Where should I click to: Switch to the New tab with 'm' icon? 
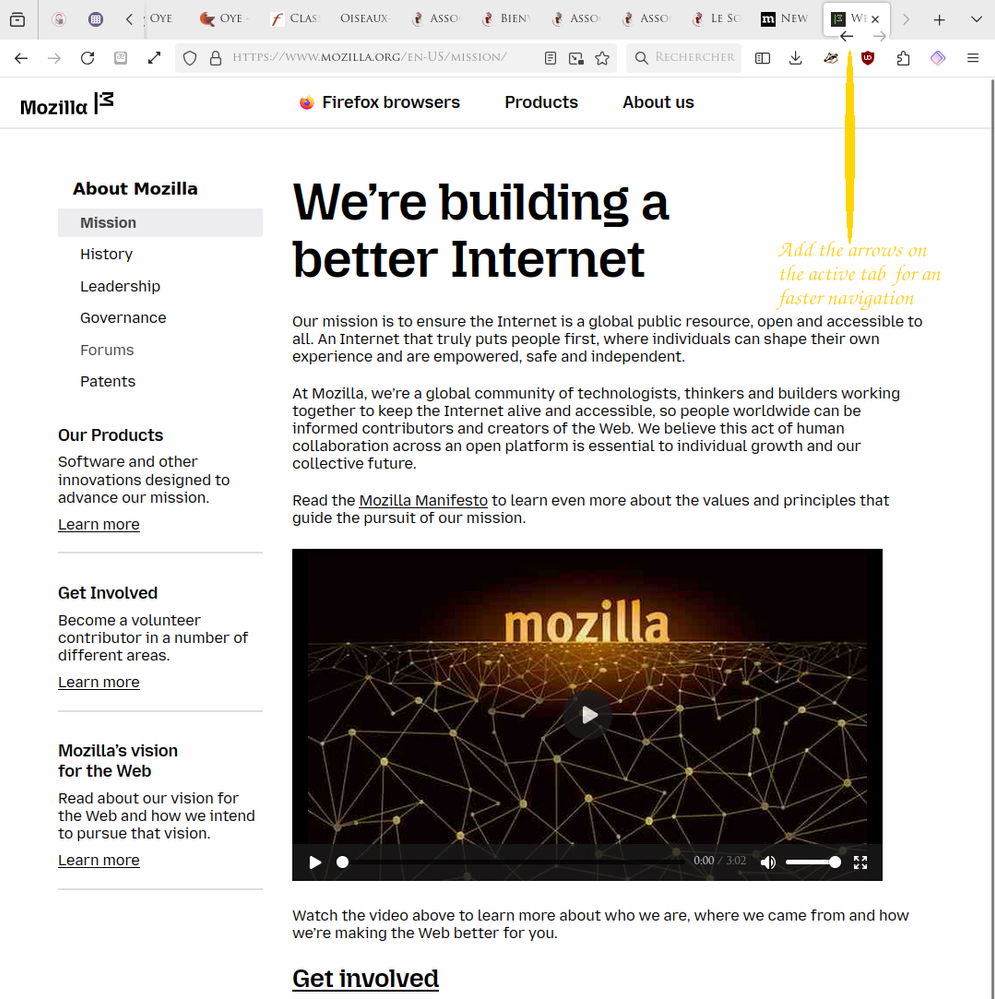(784, 19)
